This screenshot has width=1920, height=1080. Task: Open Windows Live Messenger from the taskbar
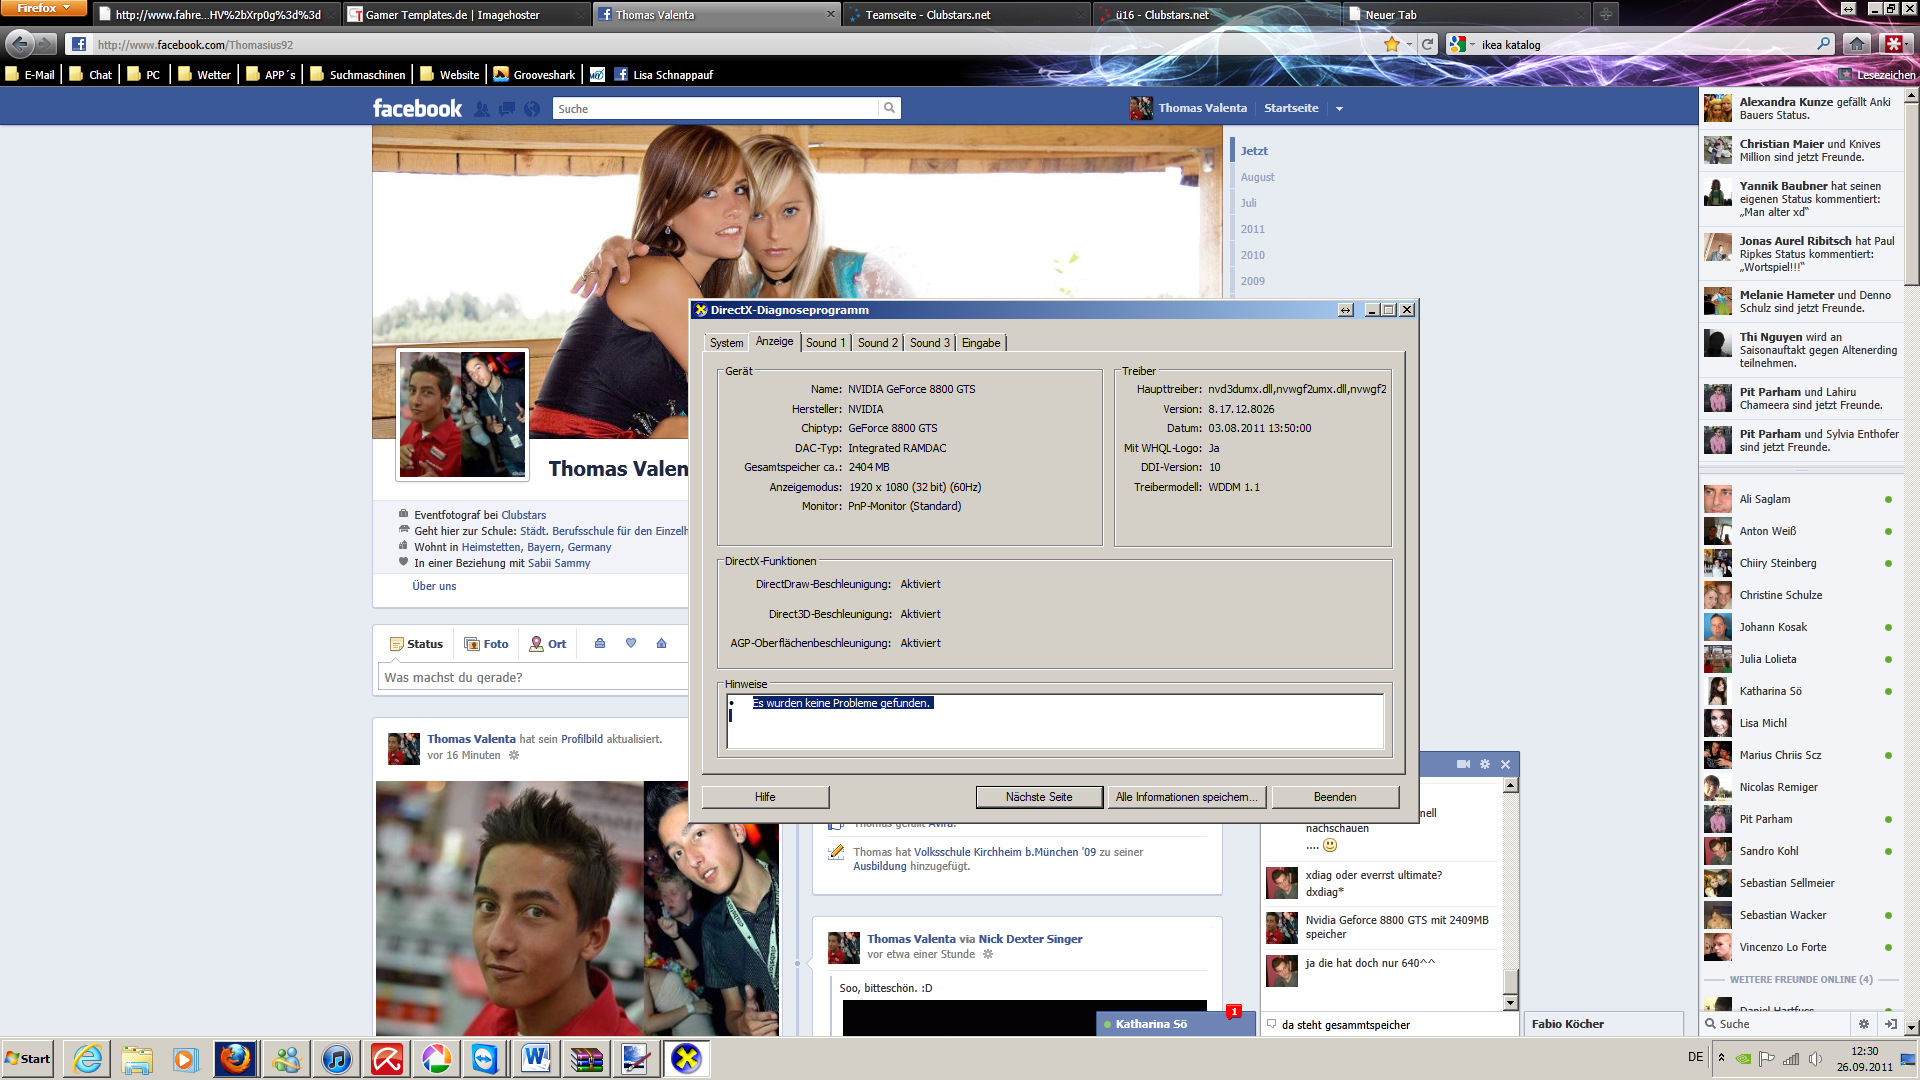point(286,1058)
